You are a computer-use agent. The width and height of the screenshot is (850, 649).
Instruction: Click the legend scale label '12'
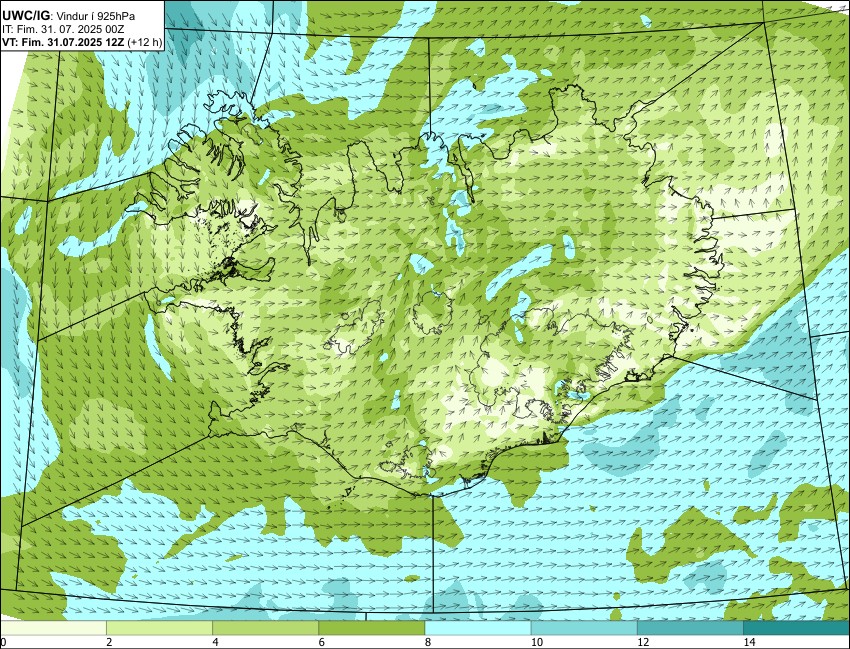pos(643,642)
